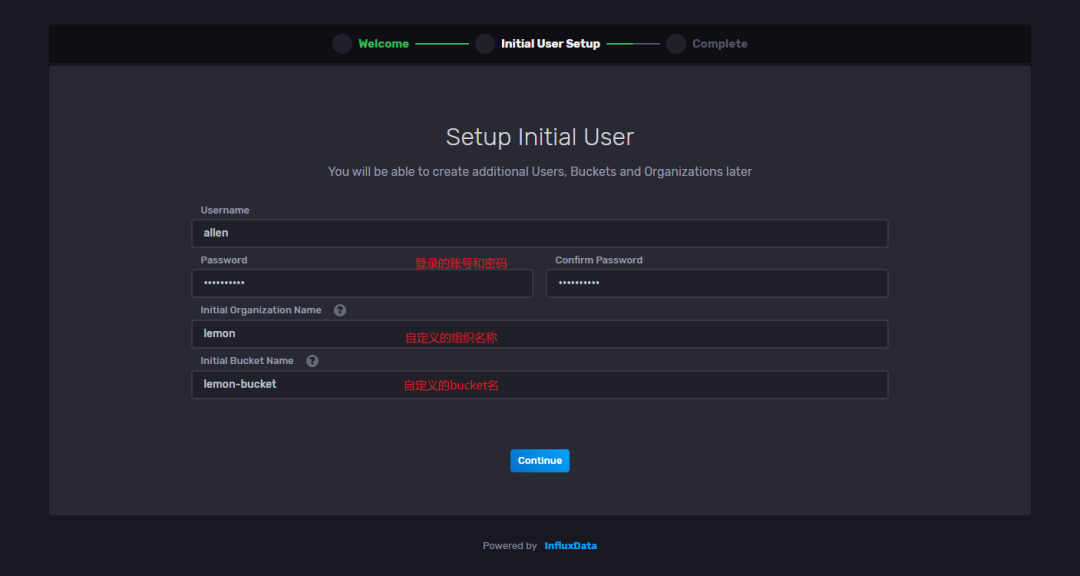Click the Continue button
Viewport: 1080px width, 576px height.
coord(540,461)
